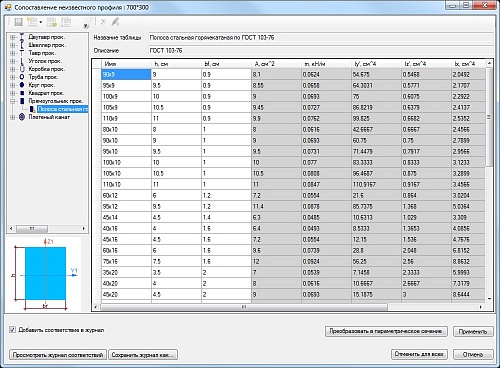Click Преобразовать в параметрическое сечение button
500x368 pixels.
386,331
